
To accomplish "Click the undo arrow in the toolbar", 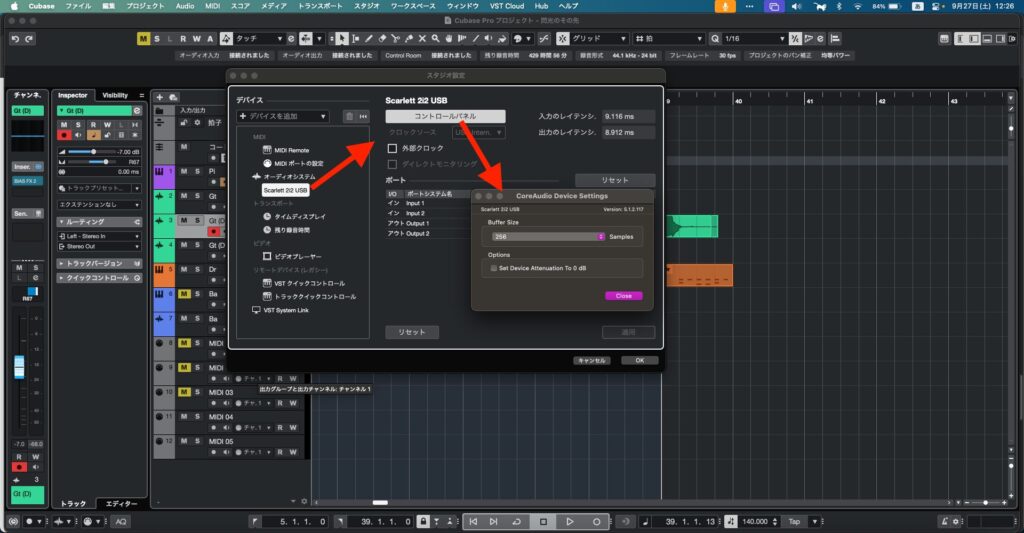I will pos(15,39).
